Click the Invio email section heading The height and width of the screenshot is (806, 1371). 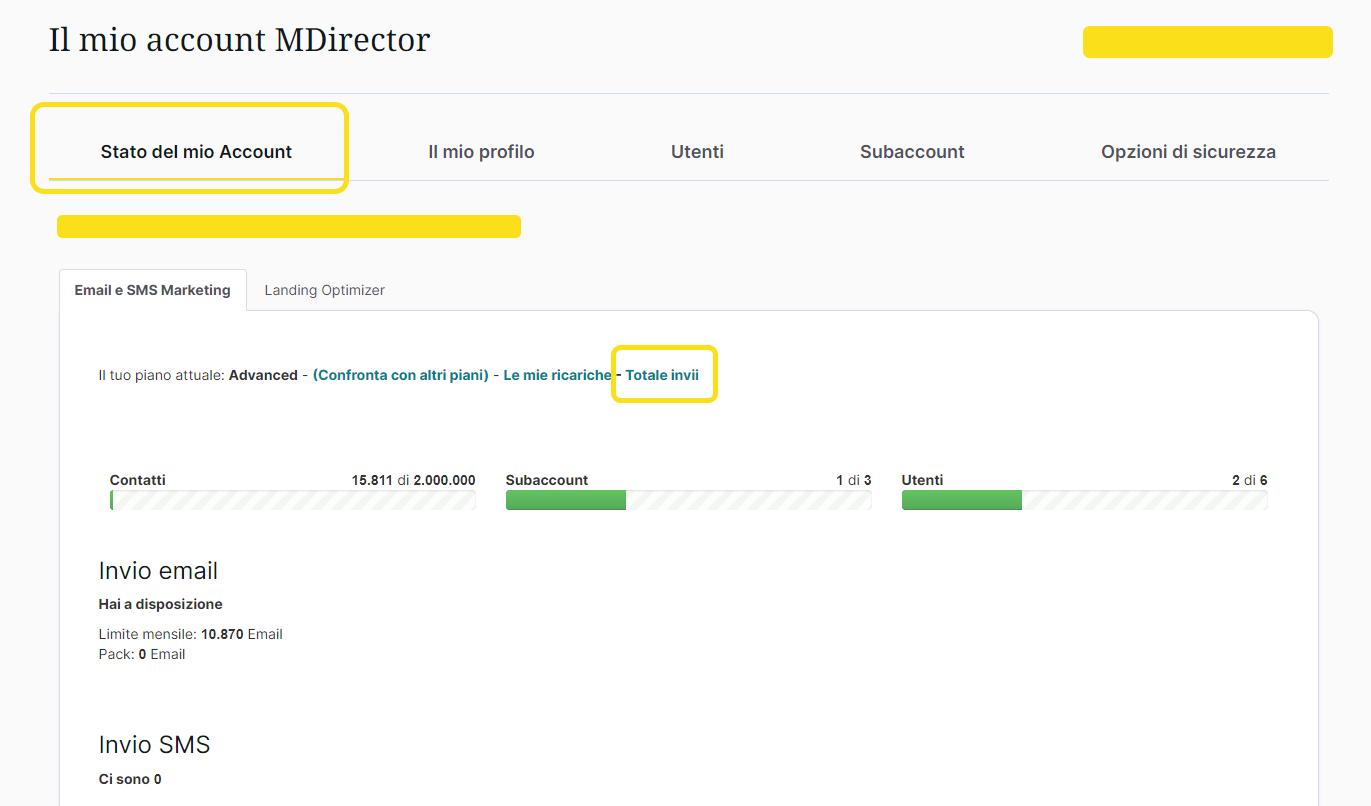(x=158, y=571)
